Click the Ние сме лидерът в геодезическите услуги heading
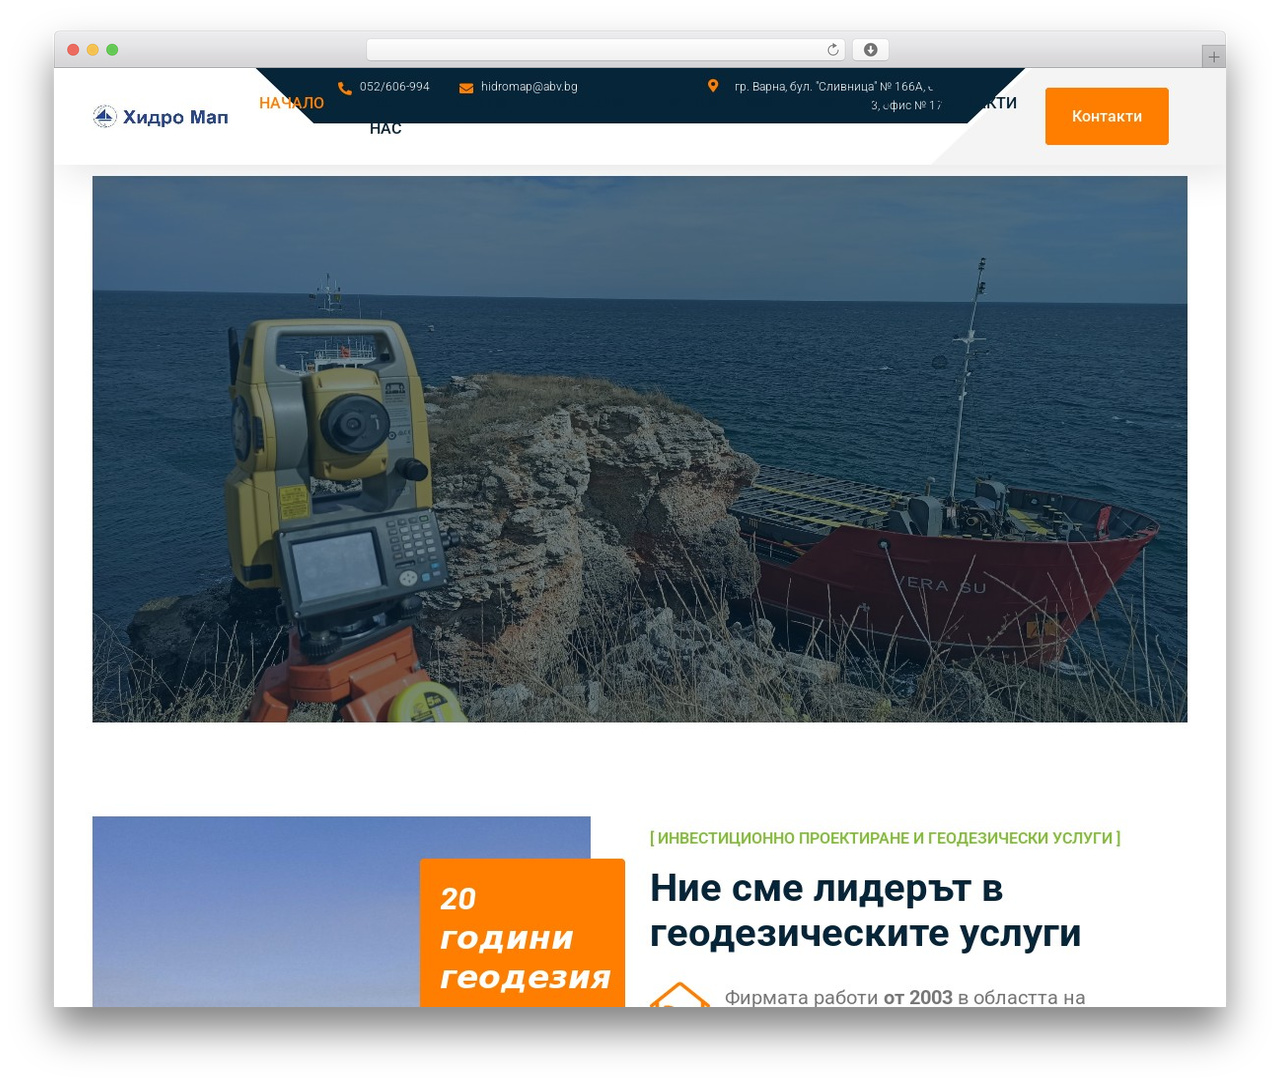Viewport: 1280px width, 1084px height. [866, 910]
